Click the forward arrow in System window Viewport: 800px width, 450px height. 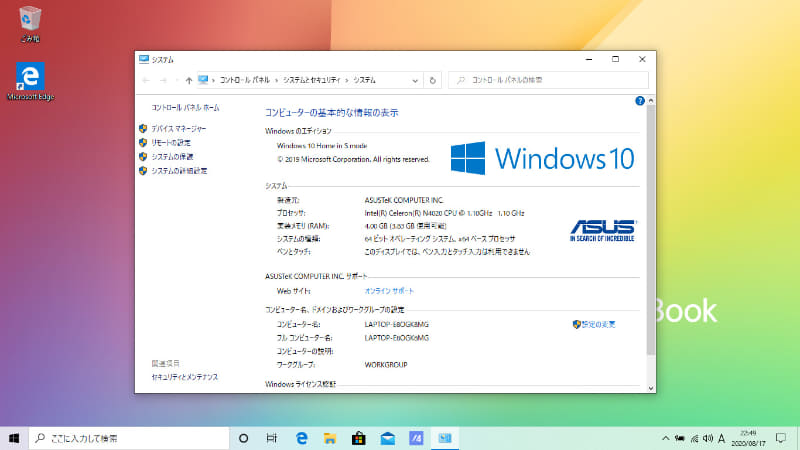163,80
